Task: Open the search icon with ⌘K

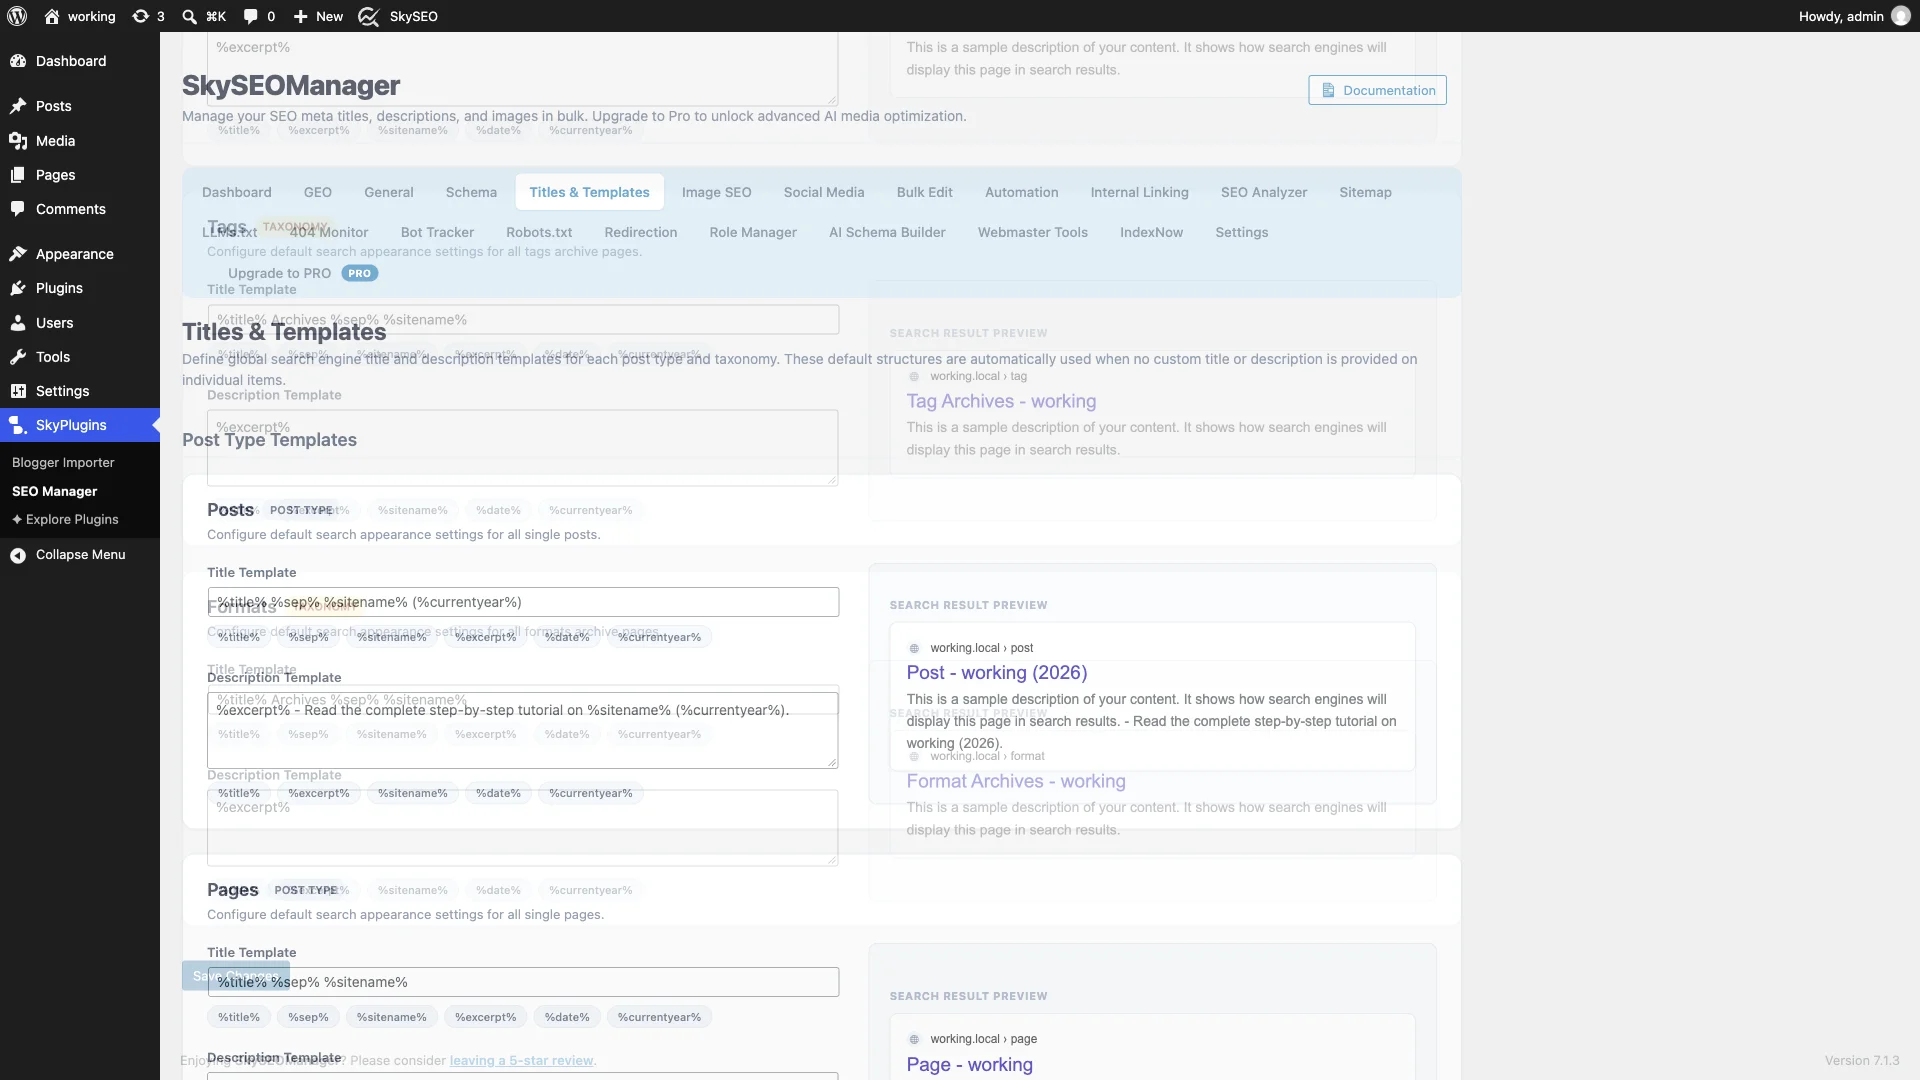Action: pyautogui.click(x=204, y=16)
